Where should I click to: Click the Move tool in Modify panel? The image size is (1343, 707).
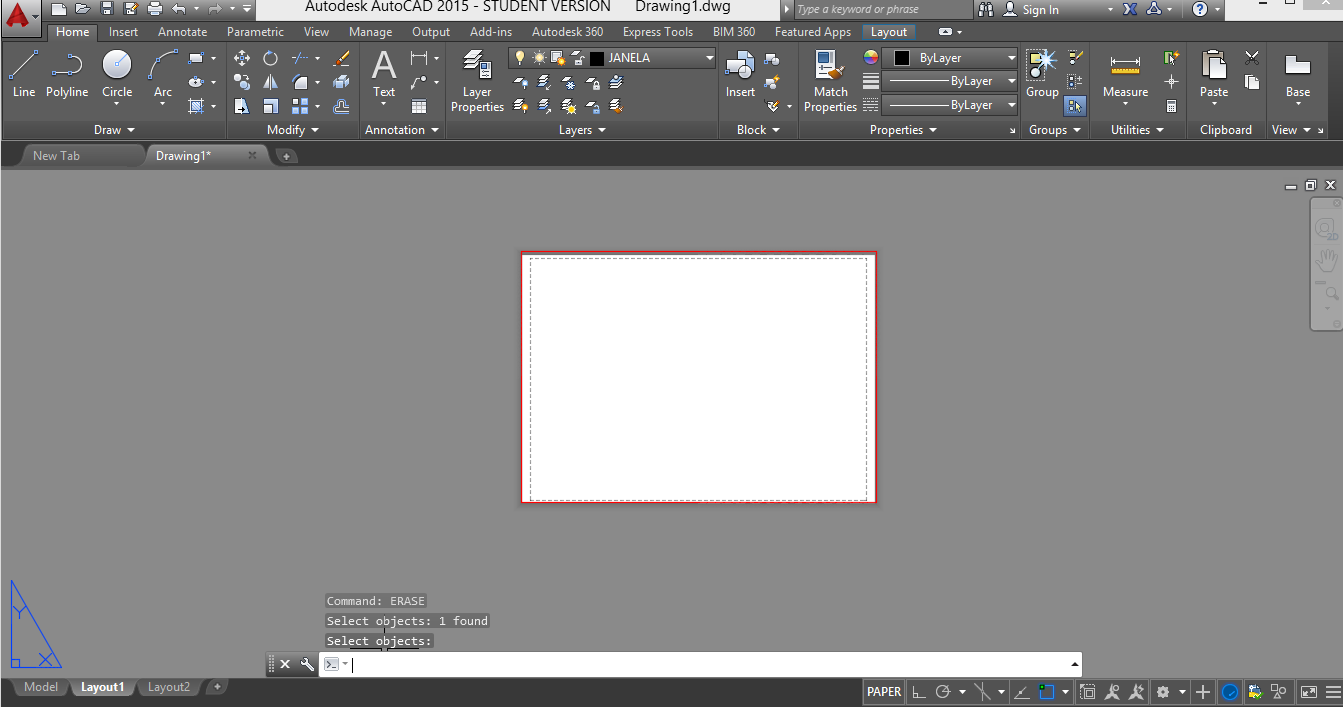(x=242, y=58)
